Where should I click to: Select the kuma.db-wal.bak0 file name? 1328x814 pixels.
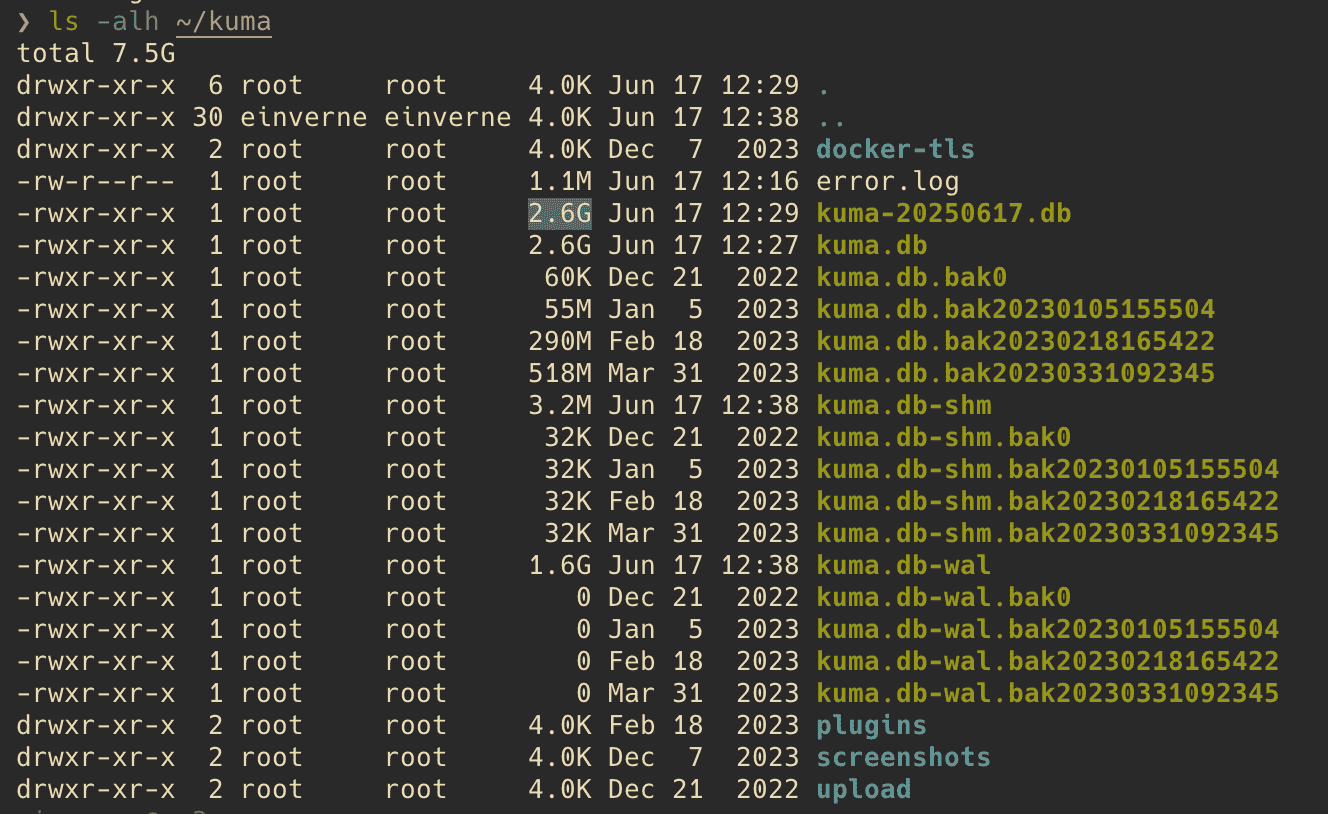(x=943, y=598)
